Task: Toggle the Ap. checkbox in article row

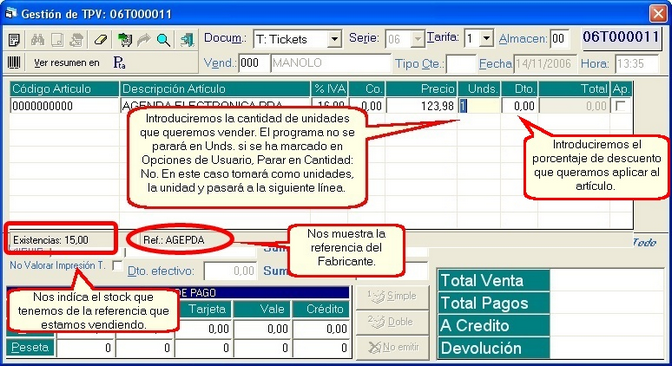Action: [620, 105]
